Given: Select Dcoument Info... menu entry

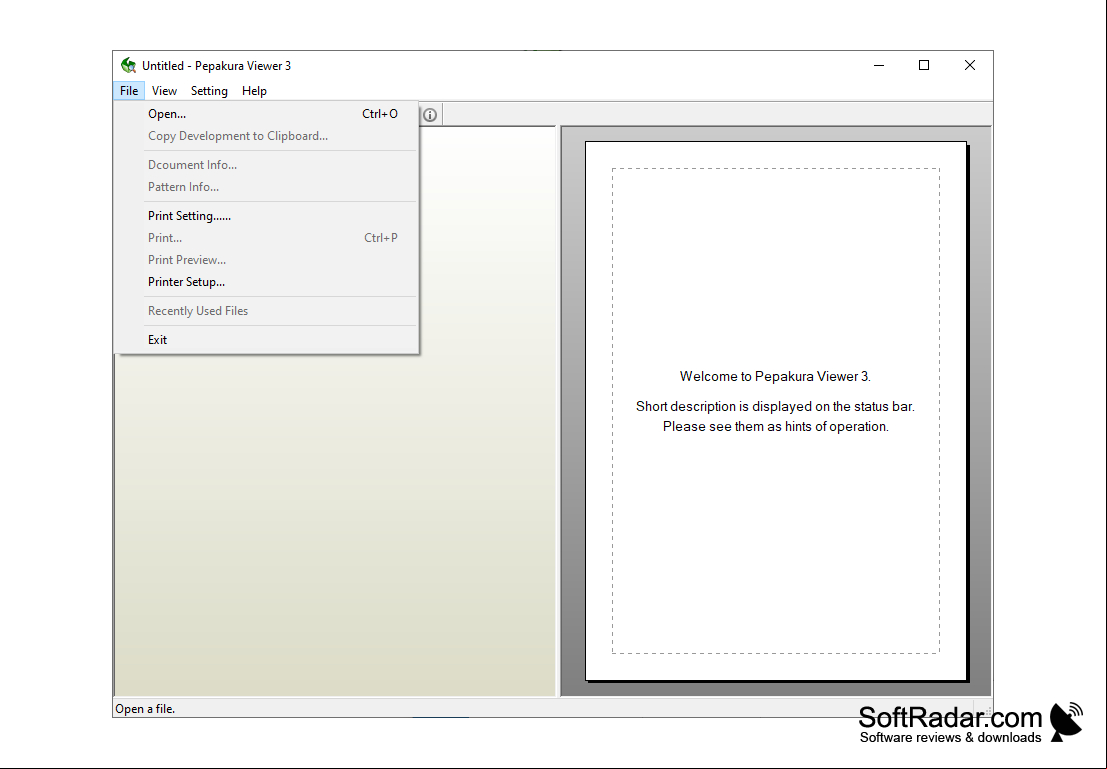Looking at the screenshot, I should click(267, 165).
